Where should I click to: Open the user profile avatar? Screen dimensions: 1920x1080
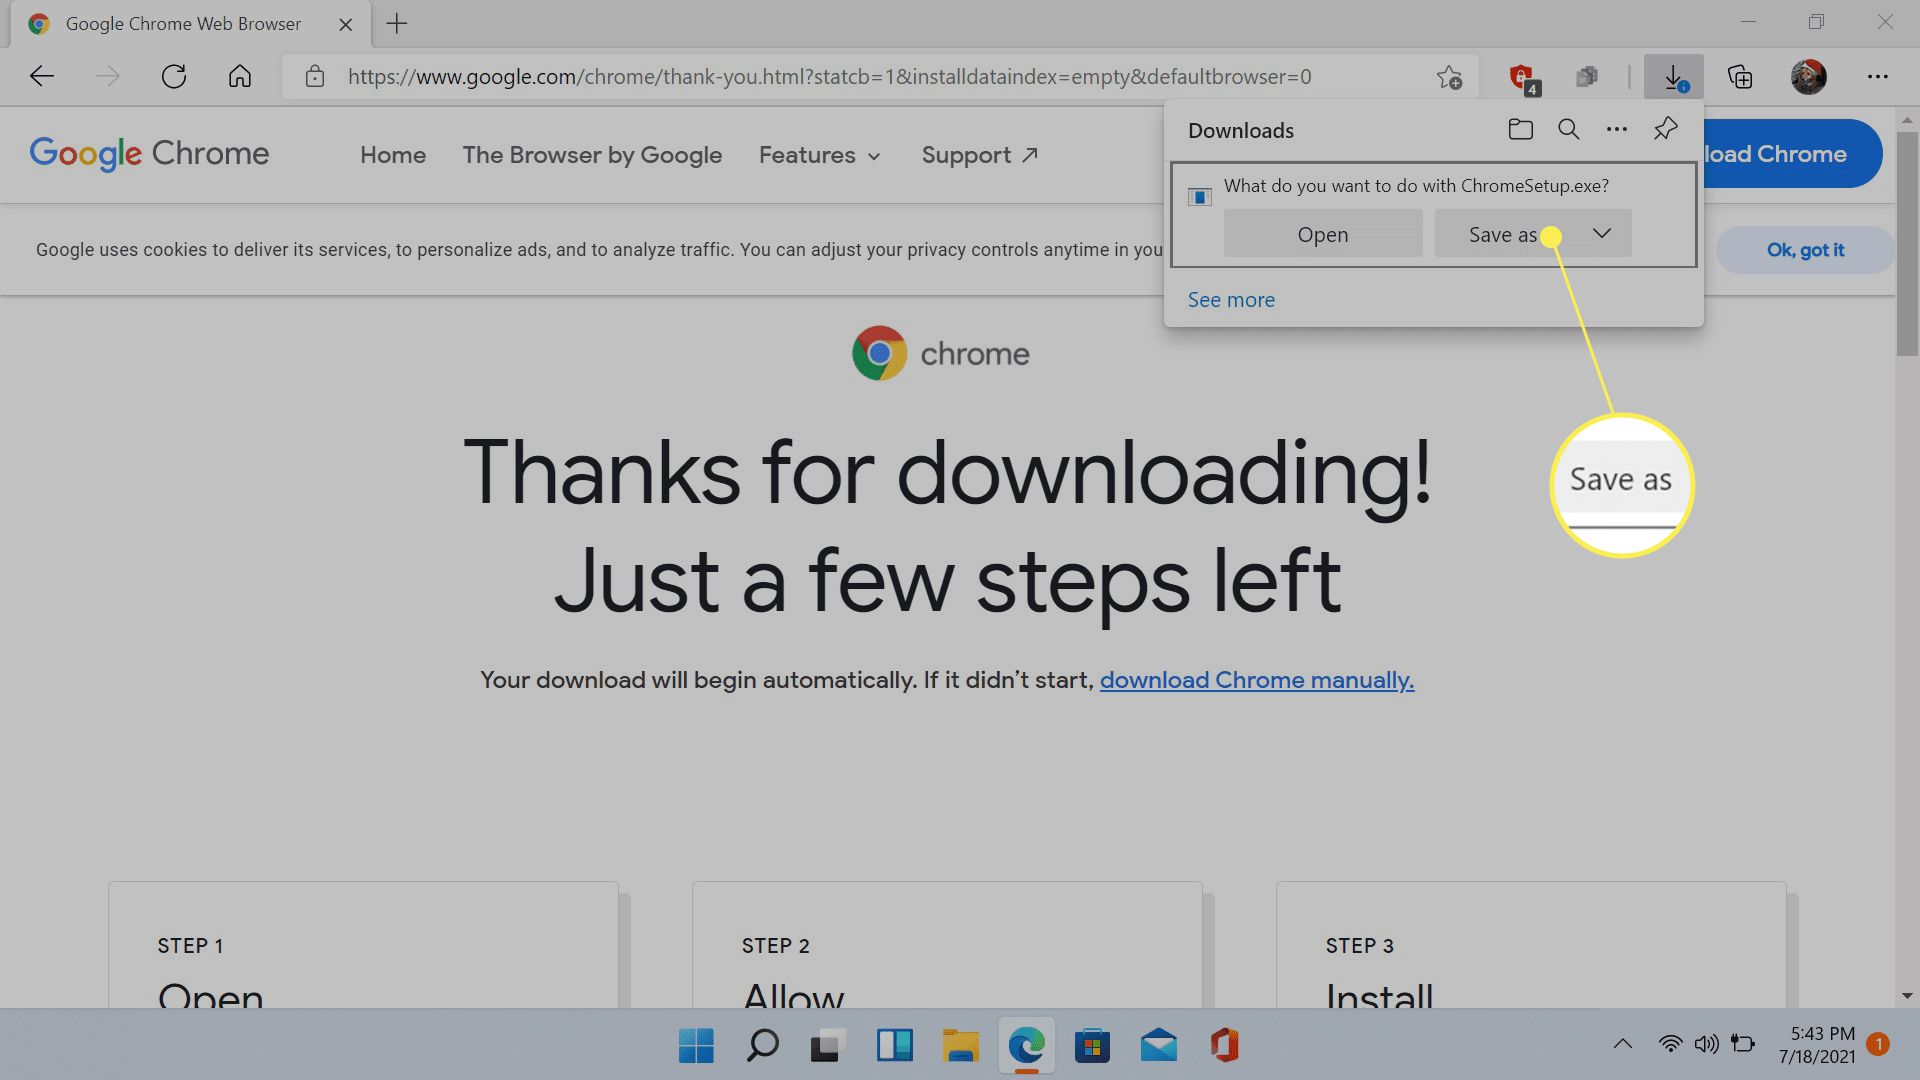pyautogui.click(x=1808, y=76)
